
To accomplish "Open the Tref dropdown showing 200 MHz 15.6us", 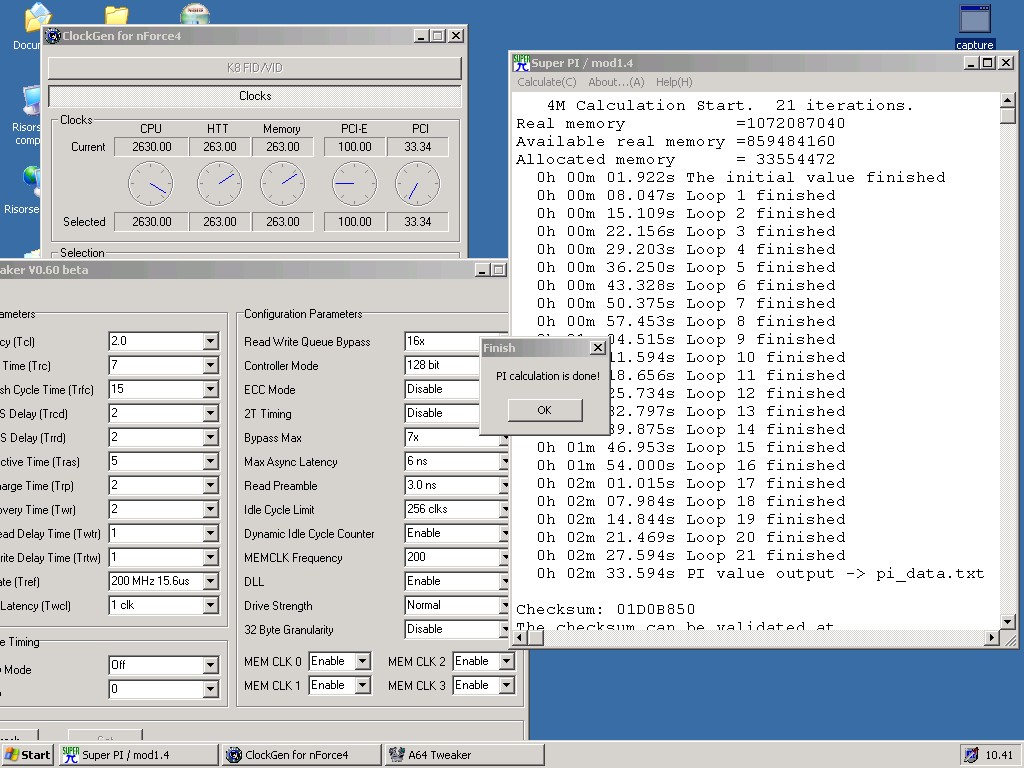I will [210, 582].
